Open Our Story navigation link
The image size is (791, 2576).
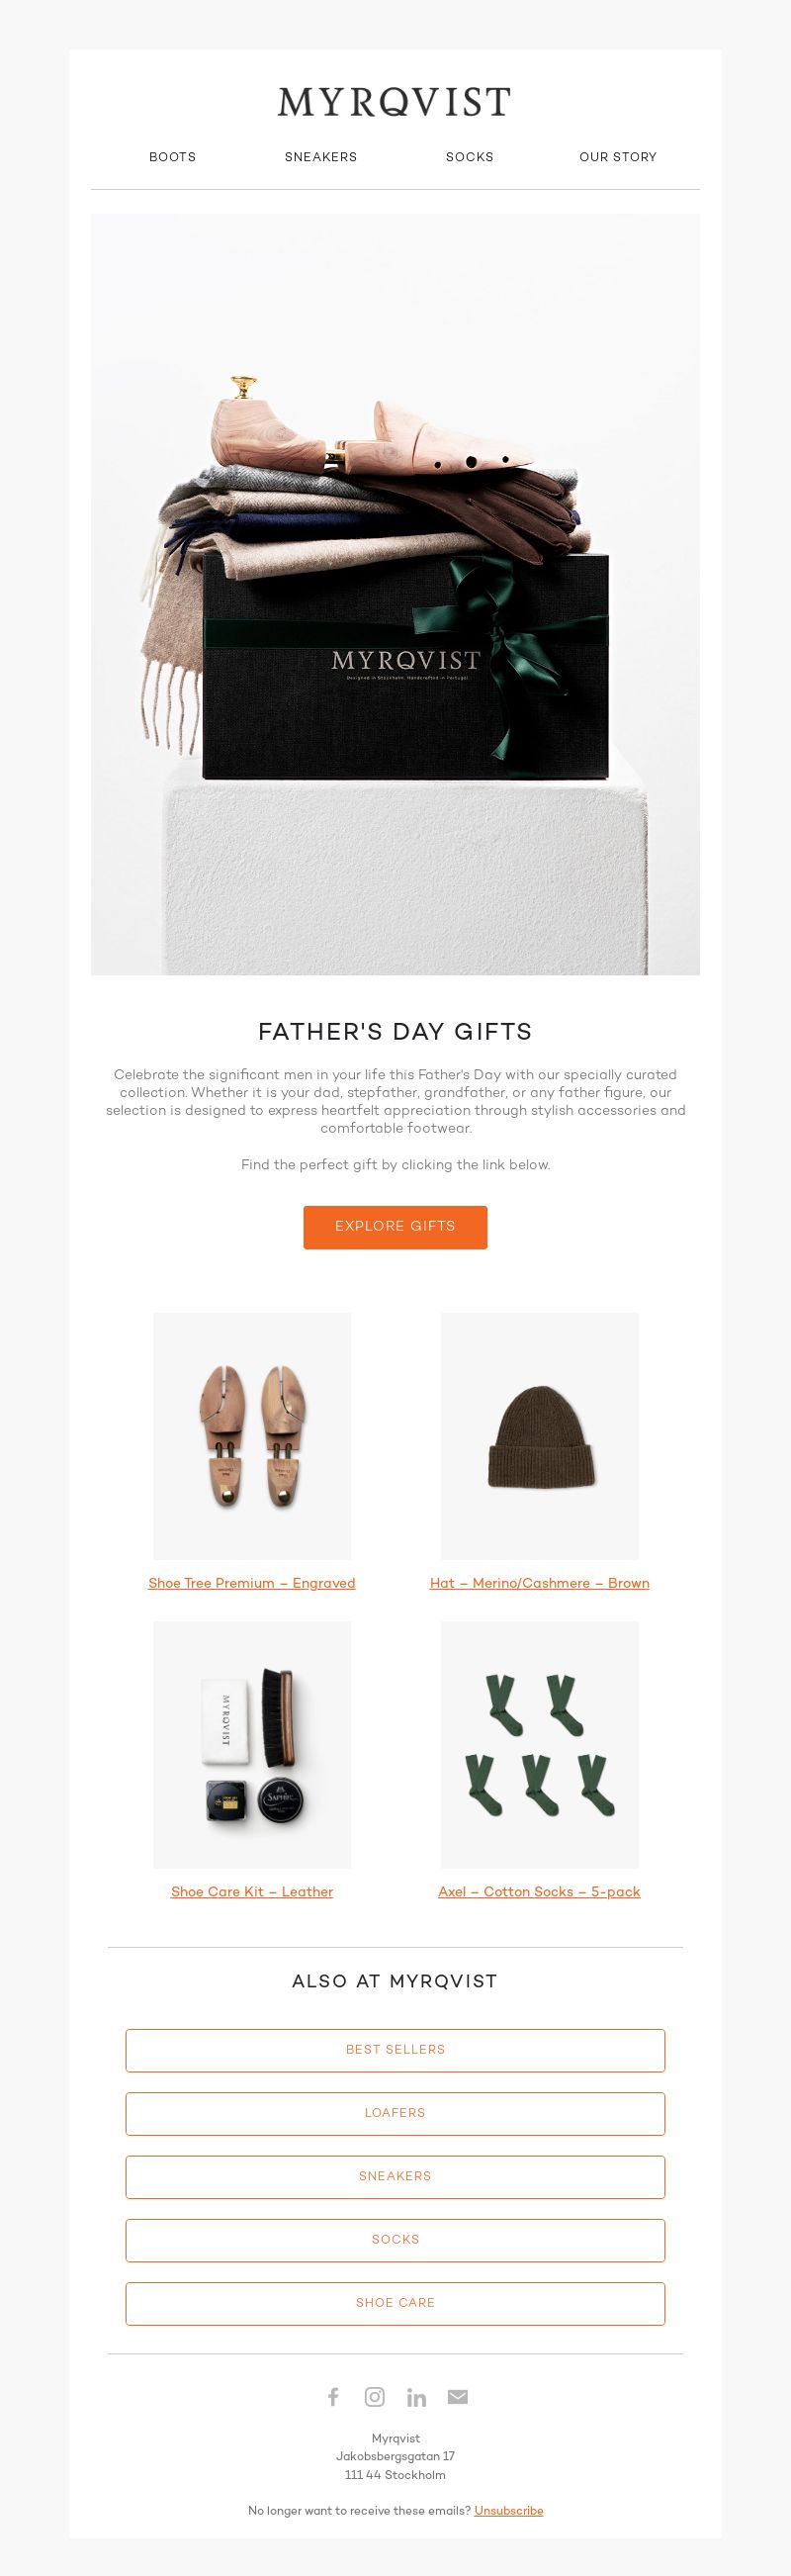click(618, 157)
